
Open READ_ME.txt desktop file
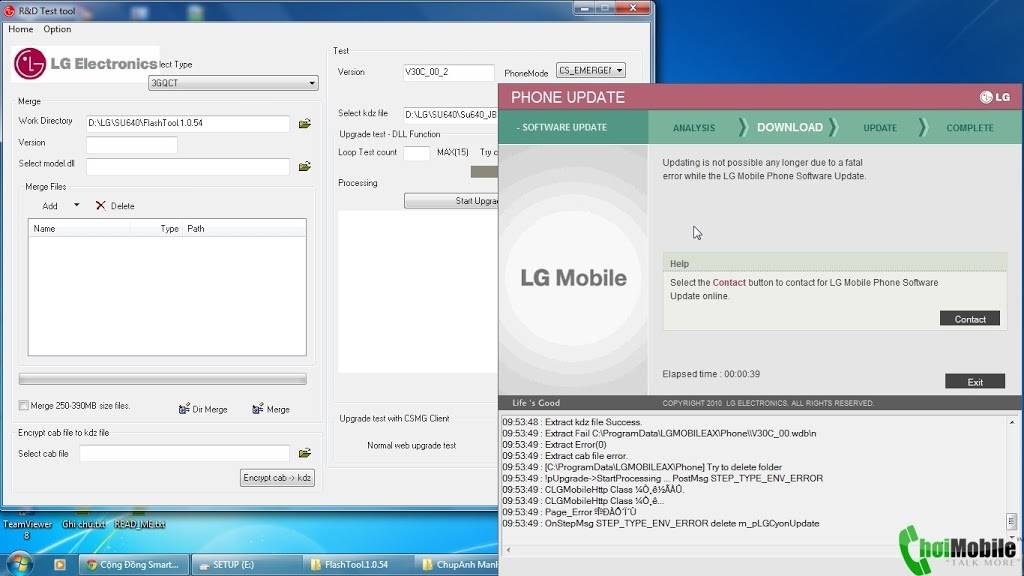(x=140, y=524)
